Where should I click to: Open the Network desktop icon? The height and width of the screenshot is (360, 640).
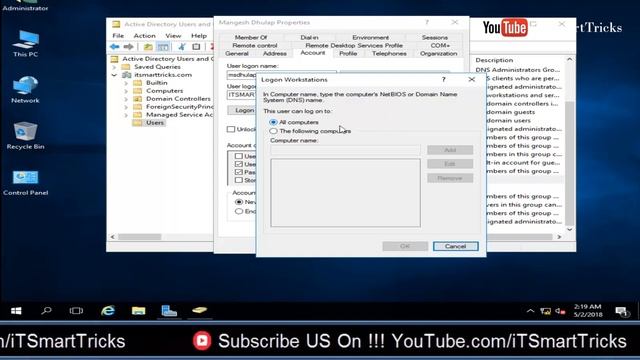point(25,90)
